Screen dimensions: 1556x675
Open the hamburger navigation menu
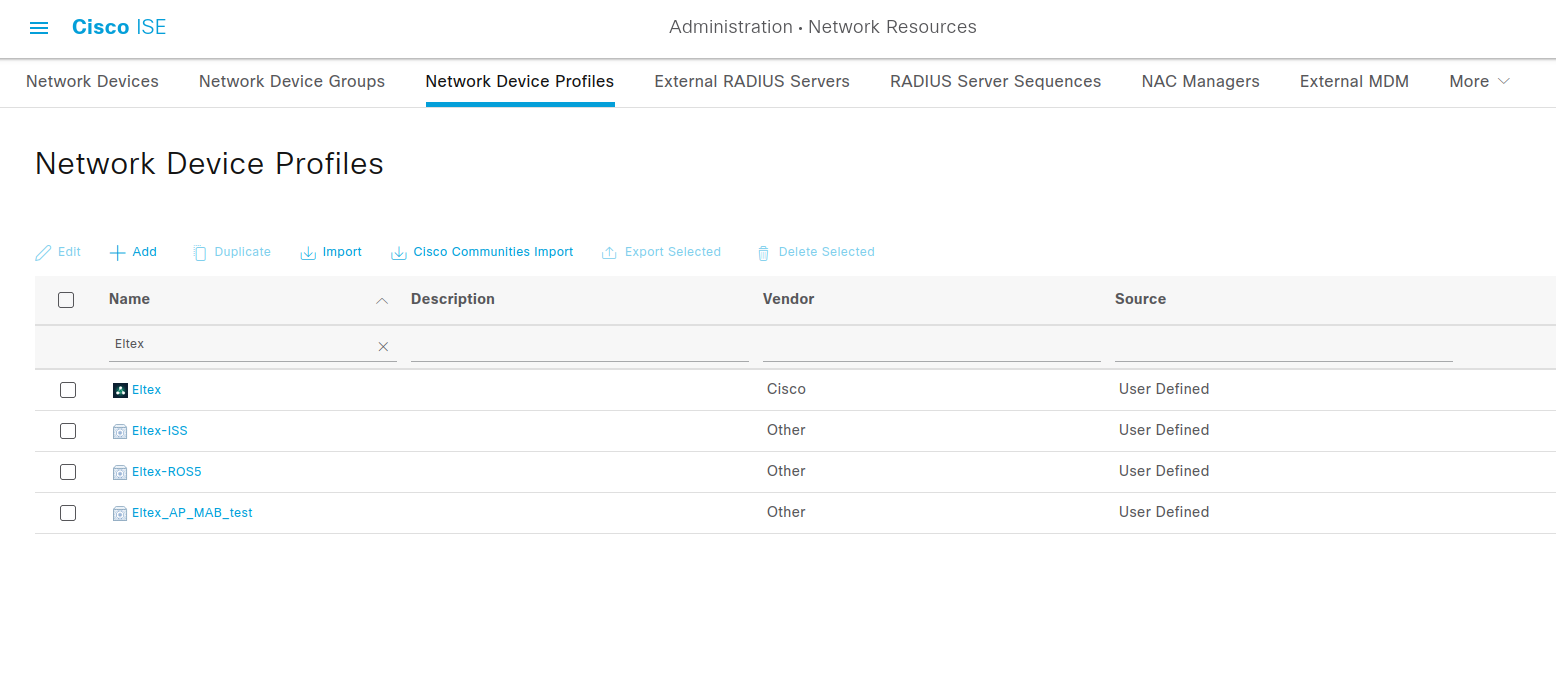pyautogui.click(x=39, y=28)
